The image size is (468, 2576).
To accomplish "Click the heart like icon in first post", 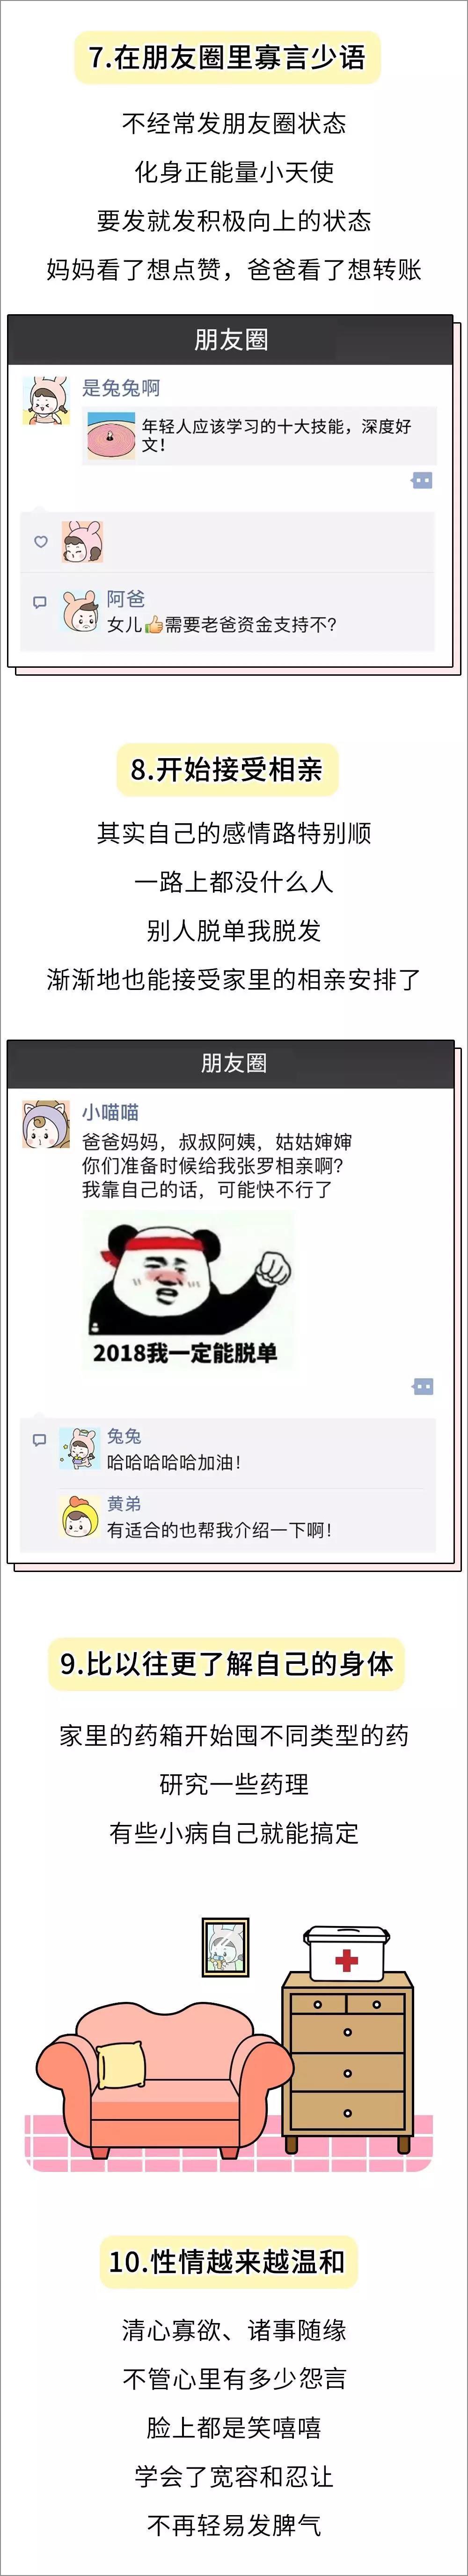I will [x=41, y=541].
